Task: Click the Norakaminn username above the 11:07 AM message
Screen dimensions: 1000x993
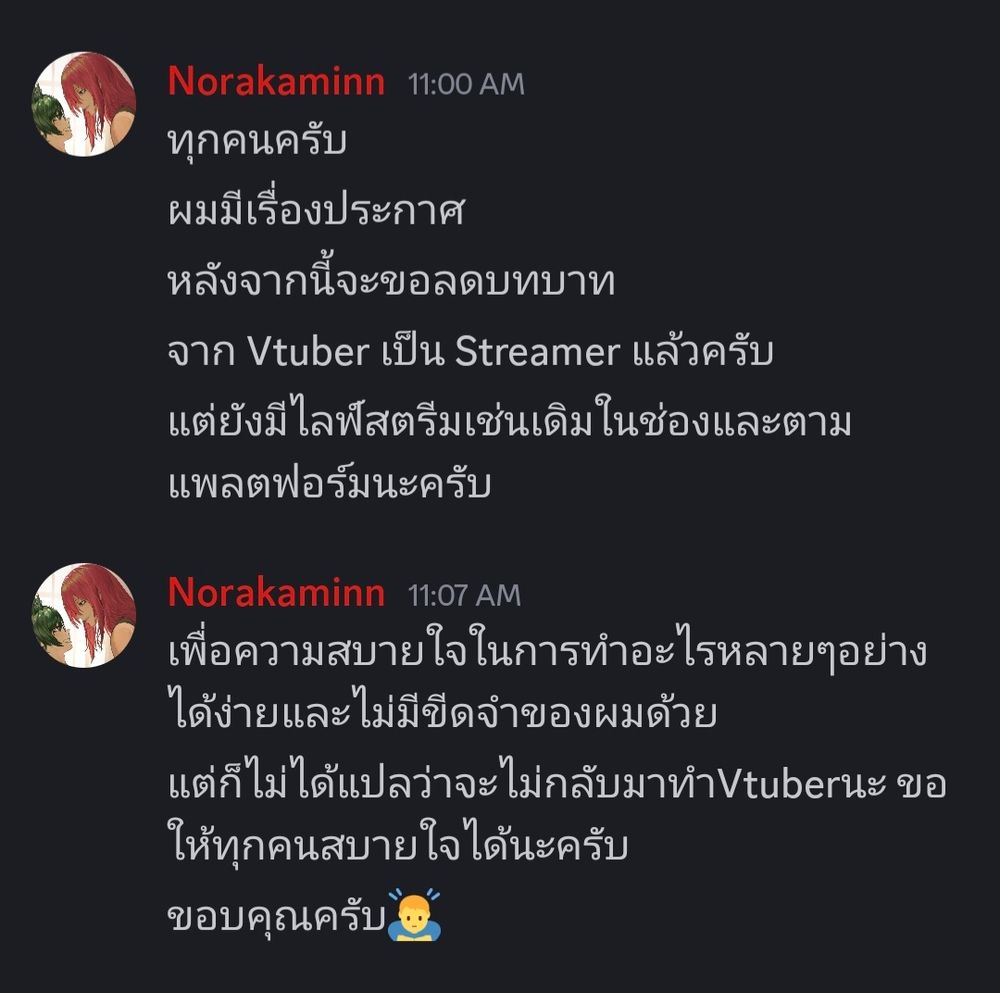Action: (x=276, y=593)
